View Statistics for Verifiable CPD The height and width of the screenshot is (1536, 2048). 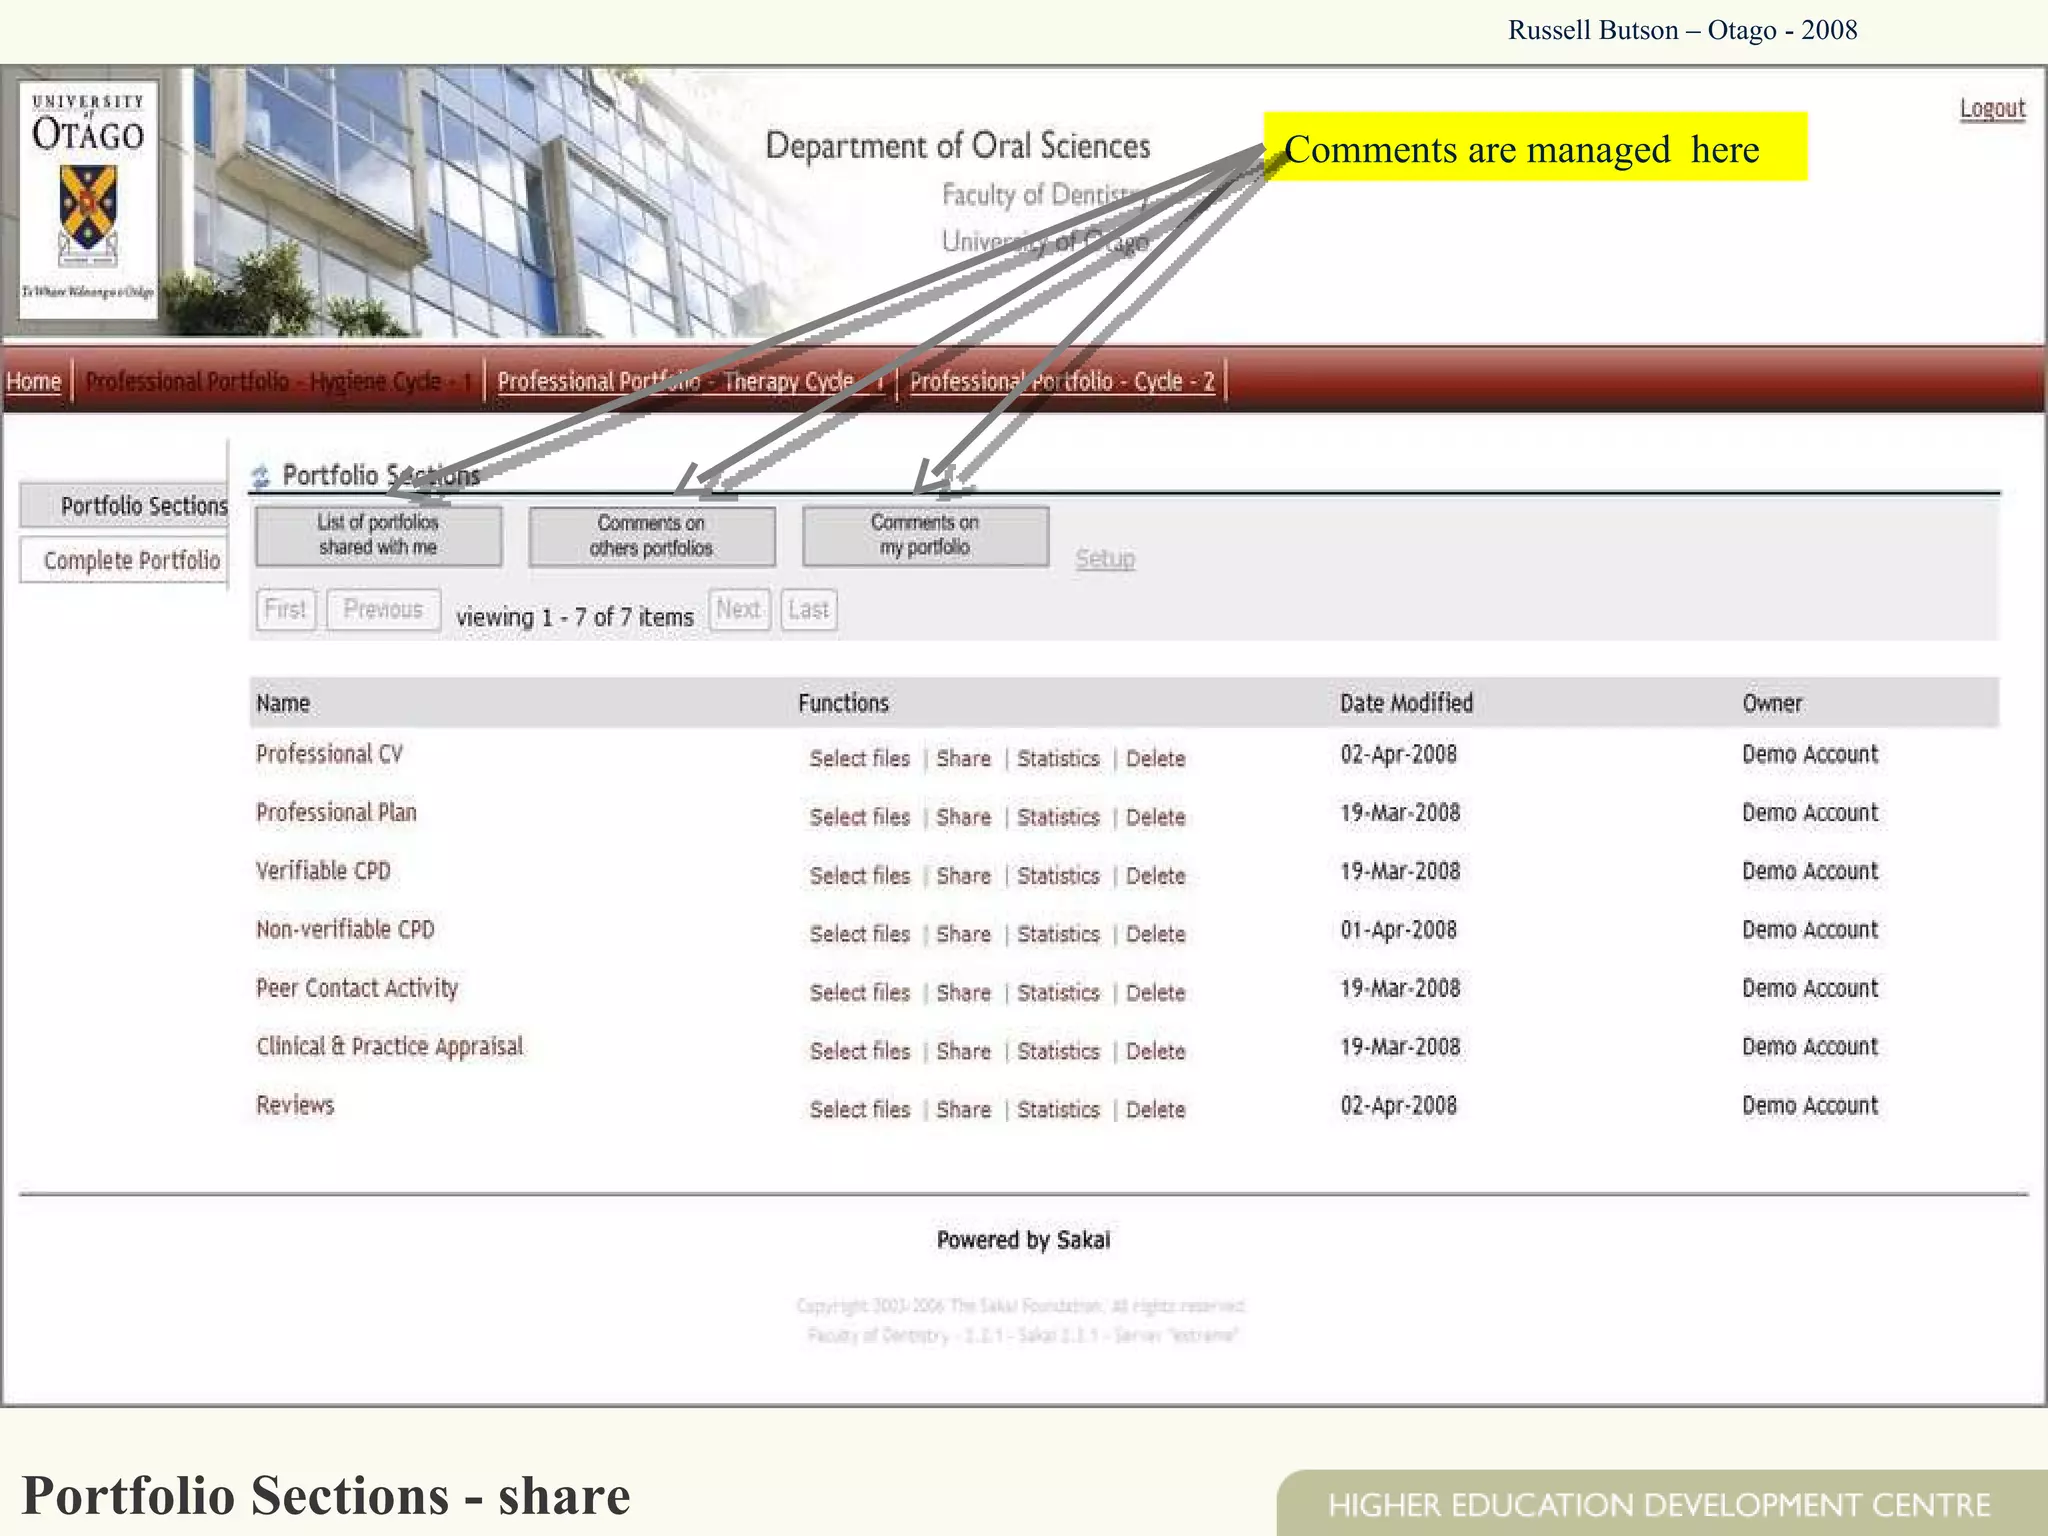coord(1058,875)
